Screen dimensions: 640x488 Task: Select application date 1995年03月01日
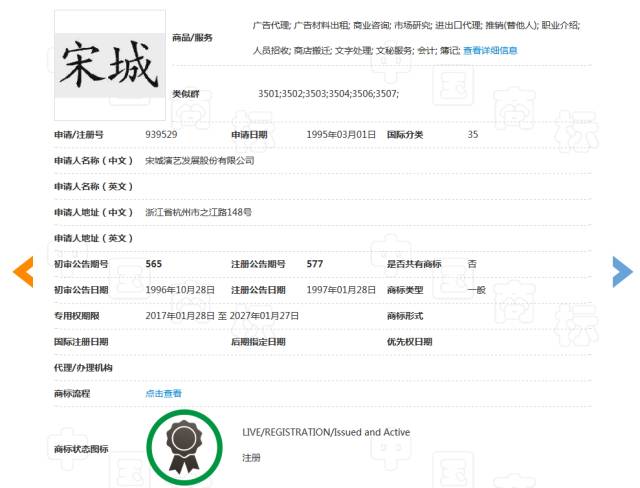tap(341, 135)
